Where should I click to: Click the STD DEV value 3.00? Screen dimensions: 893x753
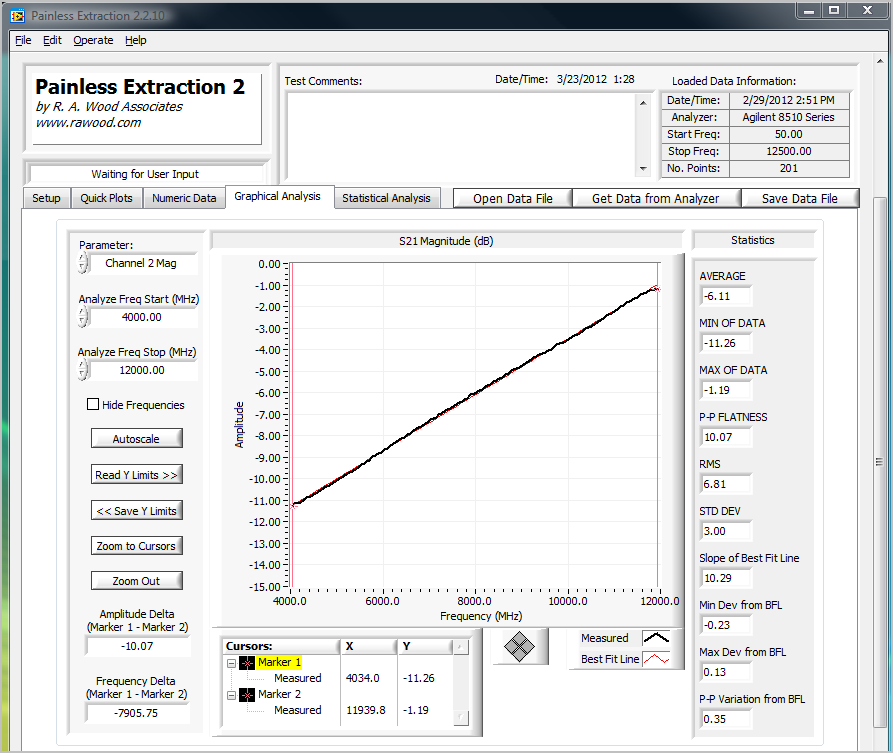[x=726, y=531]
